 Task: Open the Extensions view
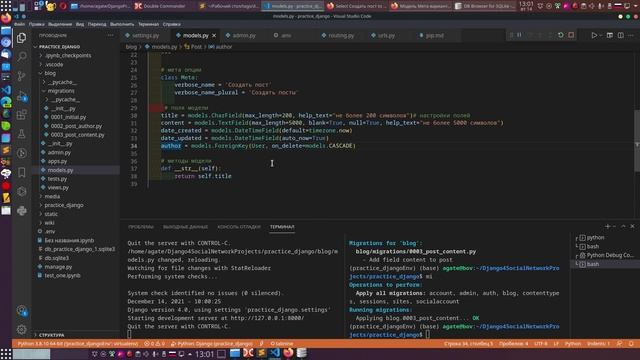pos(22,115)
